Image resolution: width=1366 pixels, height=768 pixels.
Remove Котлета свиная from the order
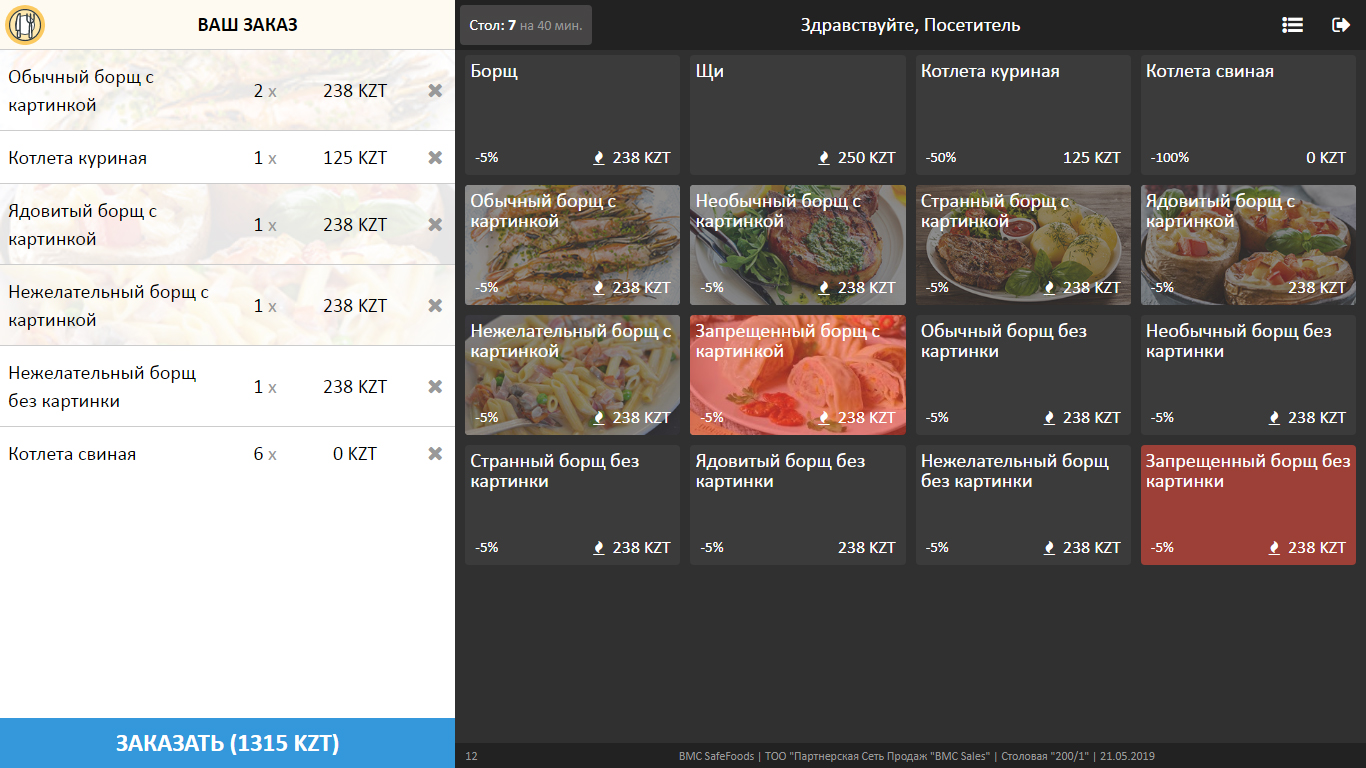(435, 454)
